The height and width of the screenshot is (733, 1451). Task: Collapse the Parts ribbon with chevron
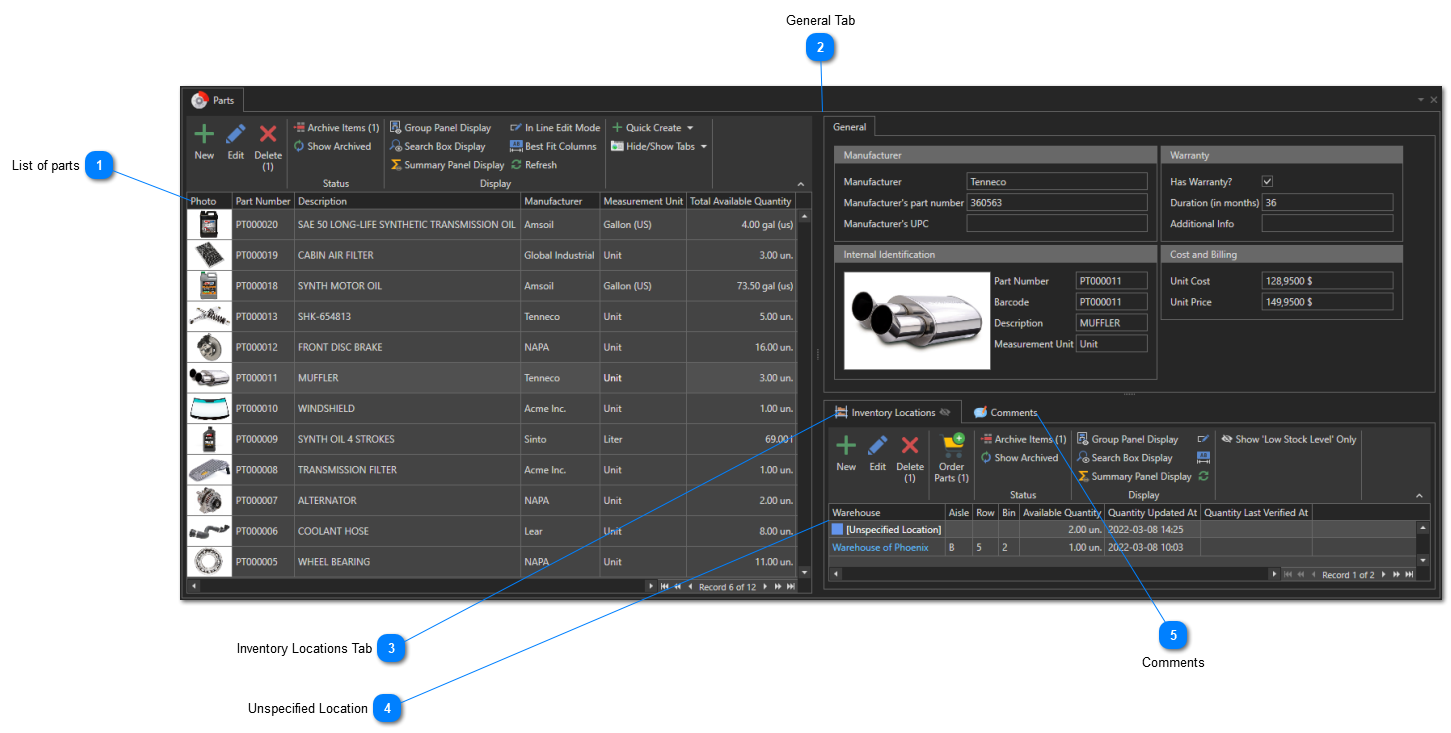point(800,184)
